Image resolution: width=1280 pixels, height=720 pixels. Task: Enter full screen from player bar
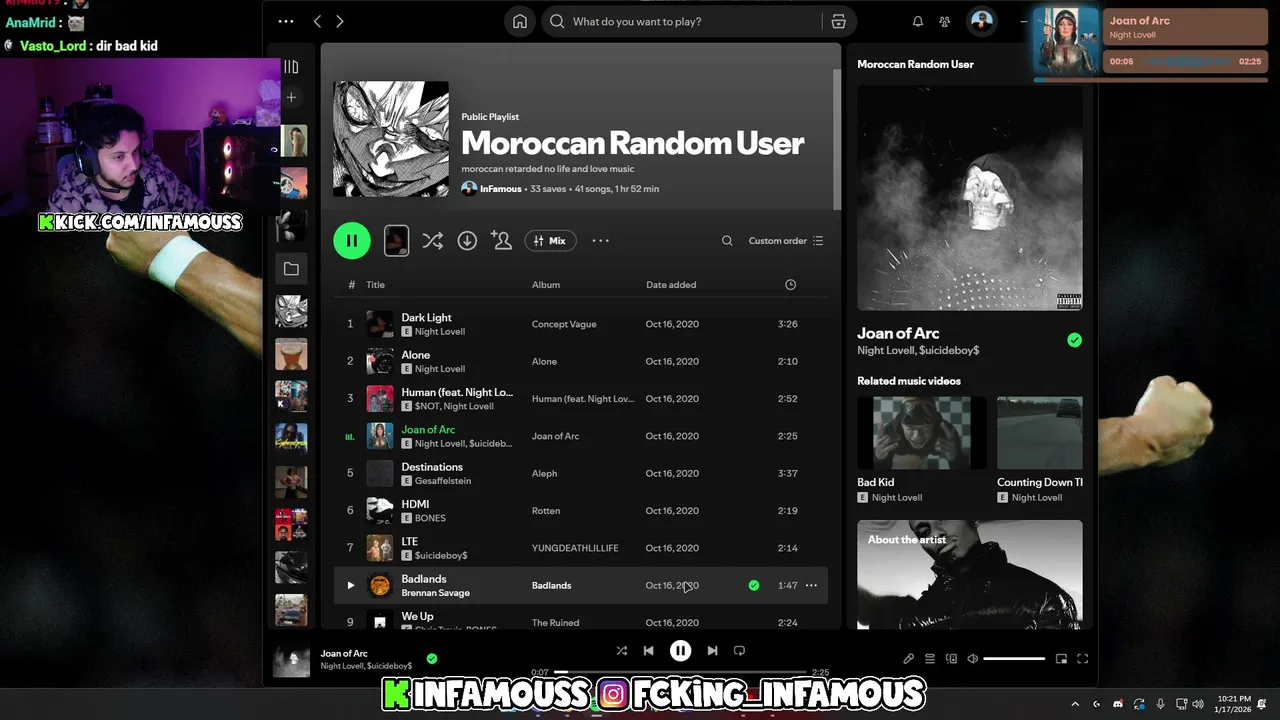[x=1082, y=659]
